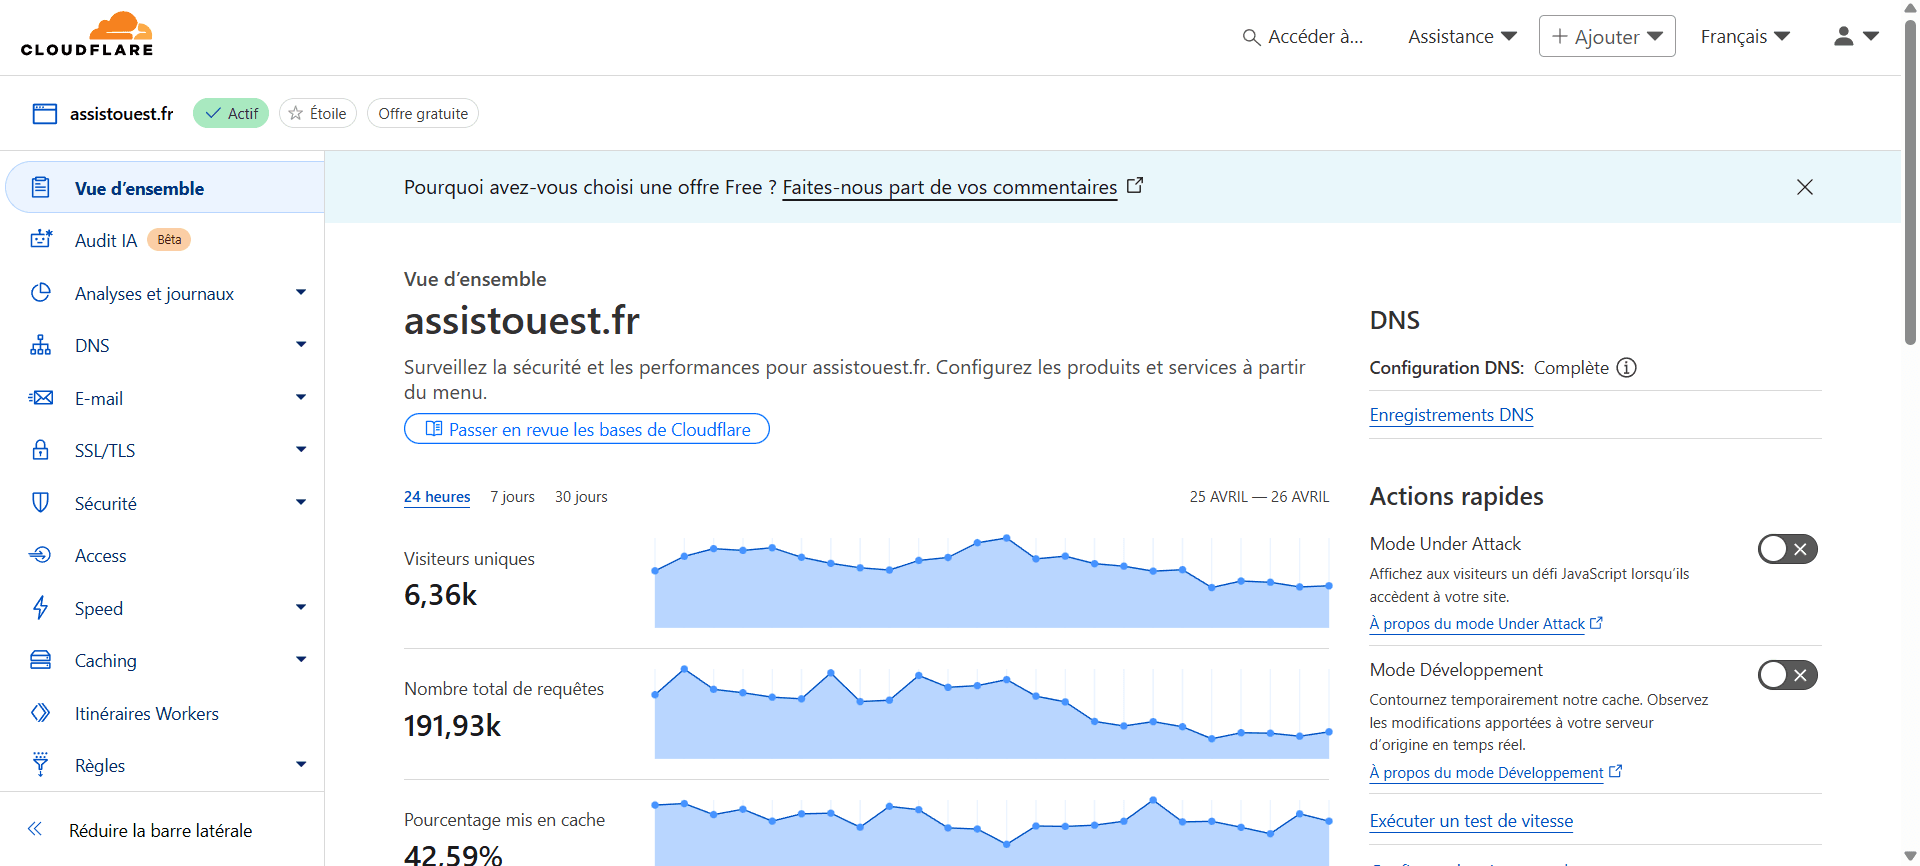Open the user account icon menu

(x=1855, y=36)
